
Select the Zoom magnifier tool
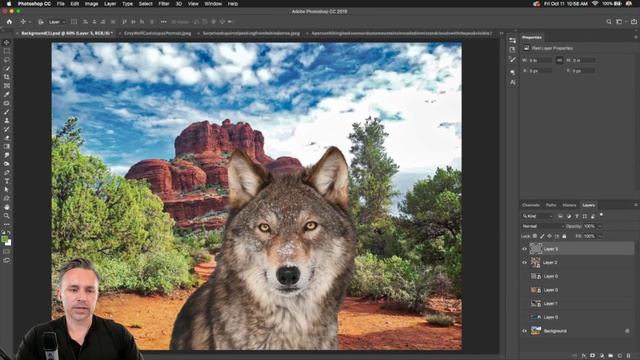coord(7,216)
